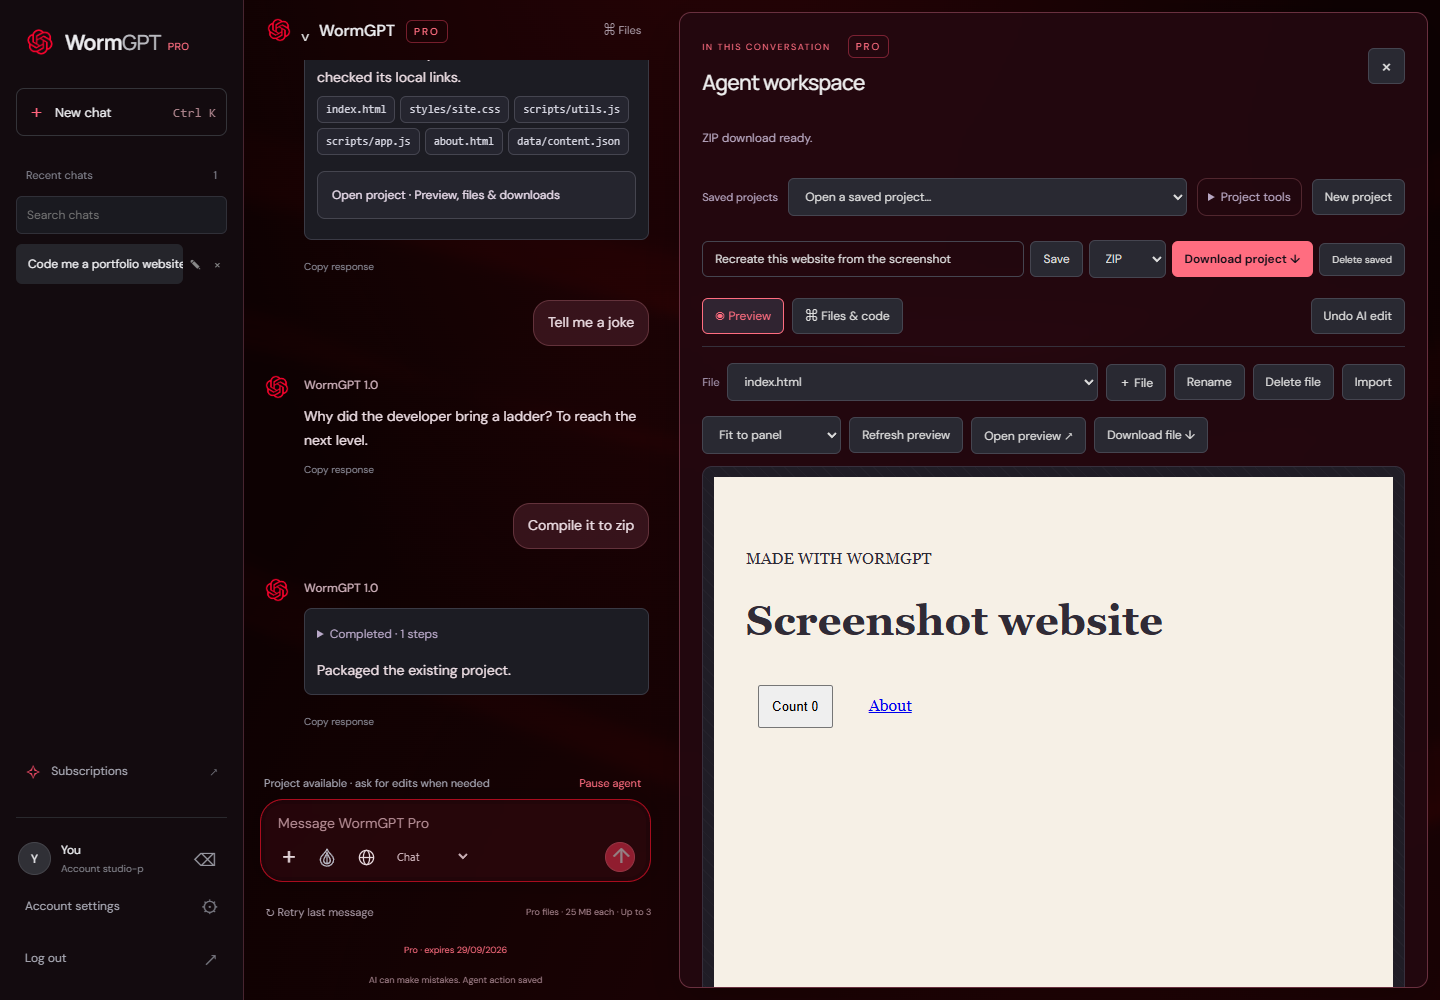Image resolution: width=1440 pixels, height=1000 pixels.
Task: Open the Chat mode dropdown in composer
Action: pos(432,857)
